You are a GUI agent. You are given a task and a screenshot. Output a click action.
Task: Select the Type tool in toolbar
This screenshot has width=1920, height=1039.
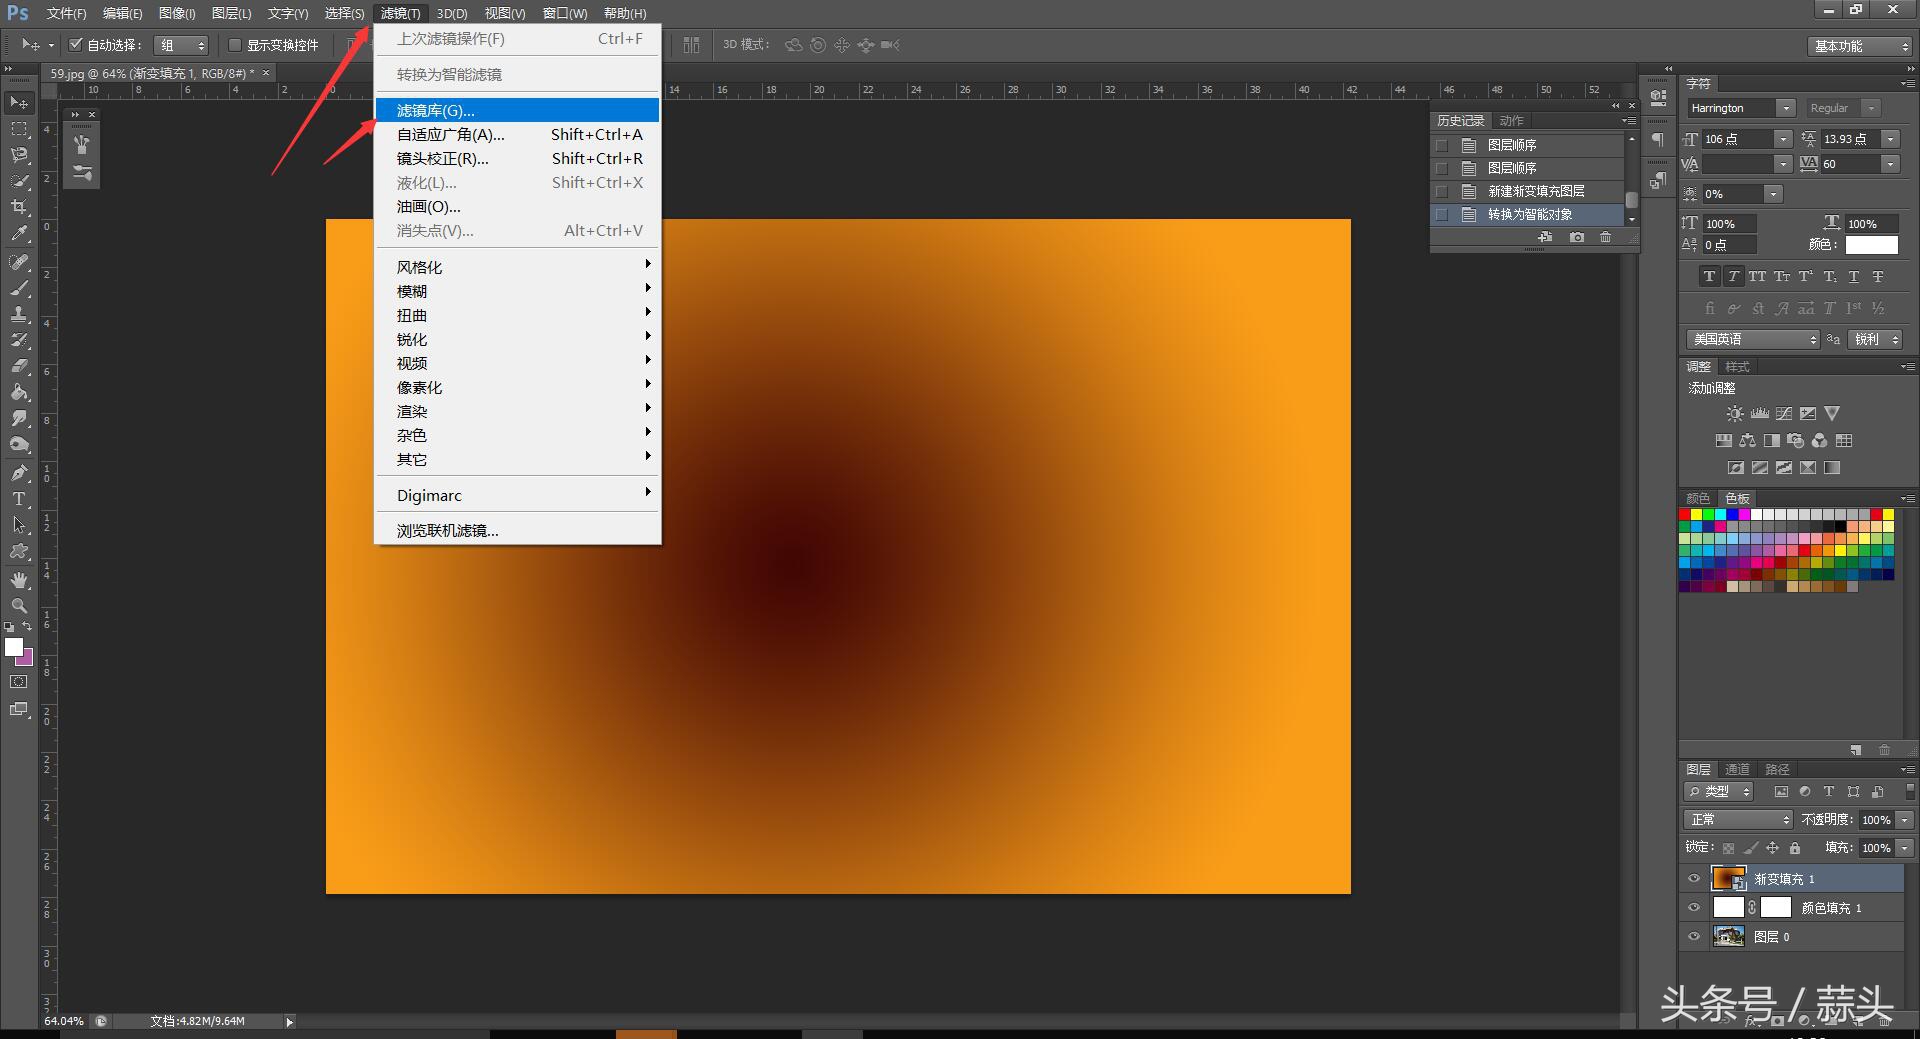point(19,499)
